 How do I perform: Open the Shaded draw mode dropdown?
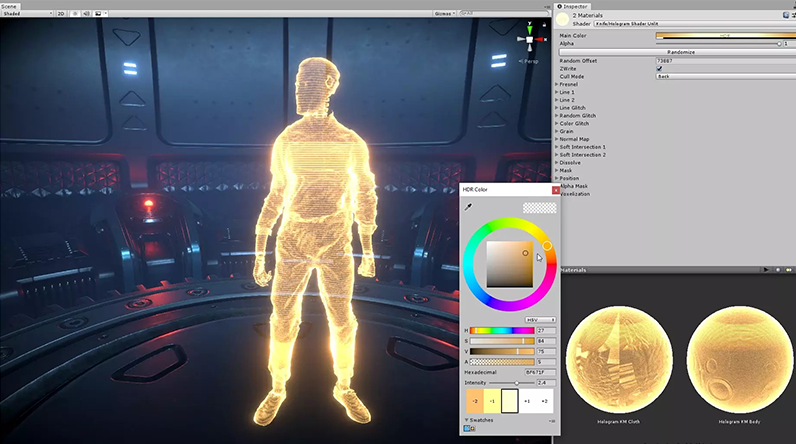(x=27, y=14)
